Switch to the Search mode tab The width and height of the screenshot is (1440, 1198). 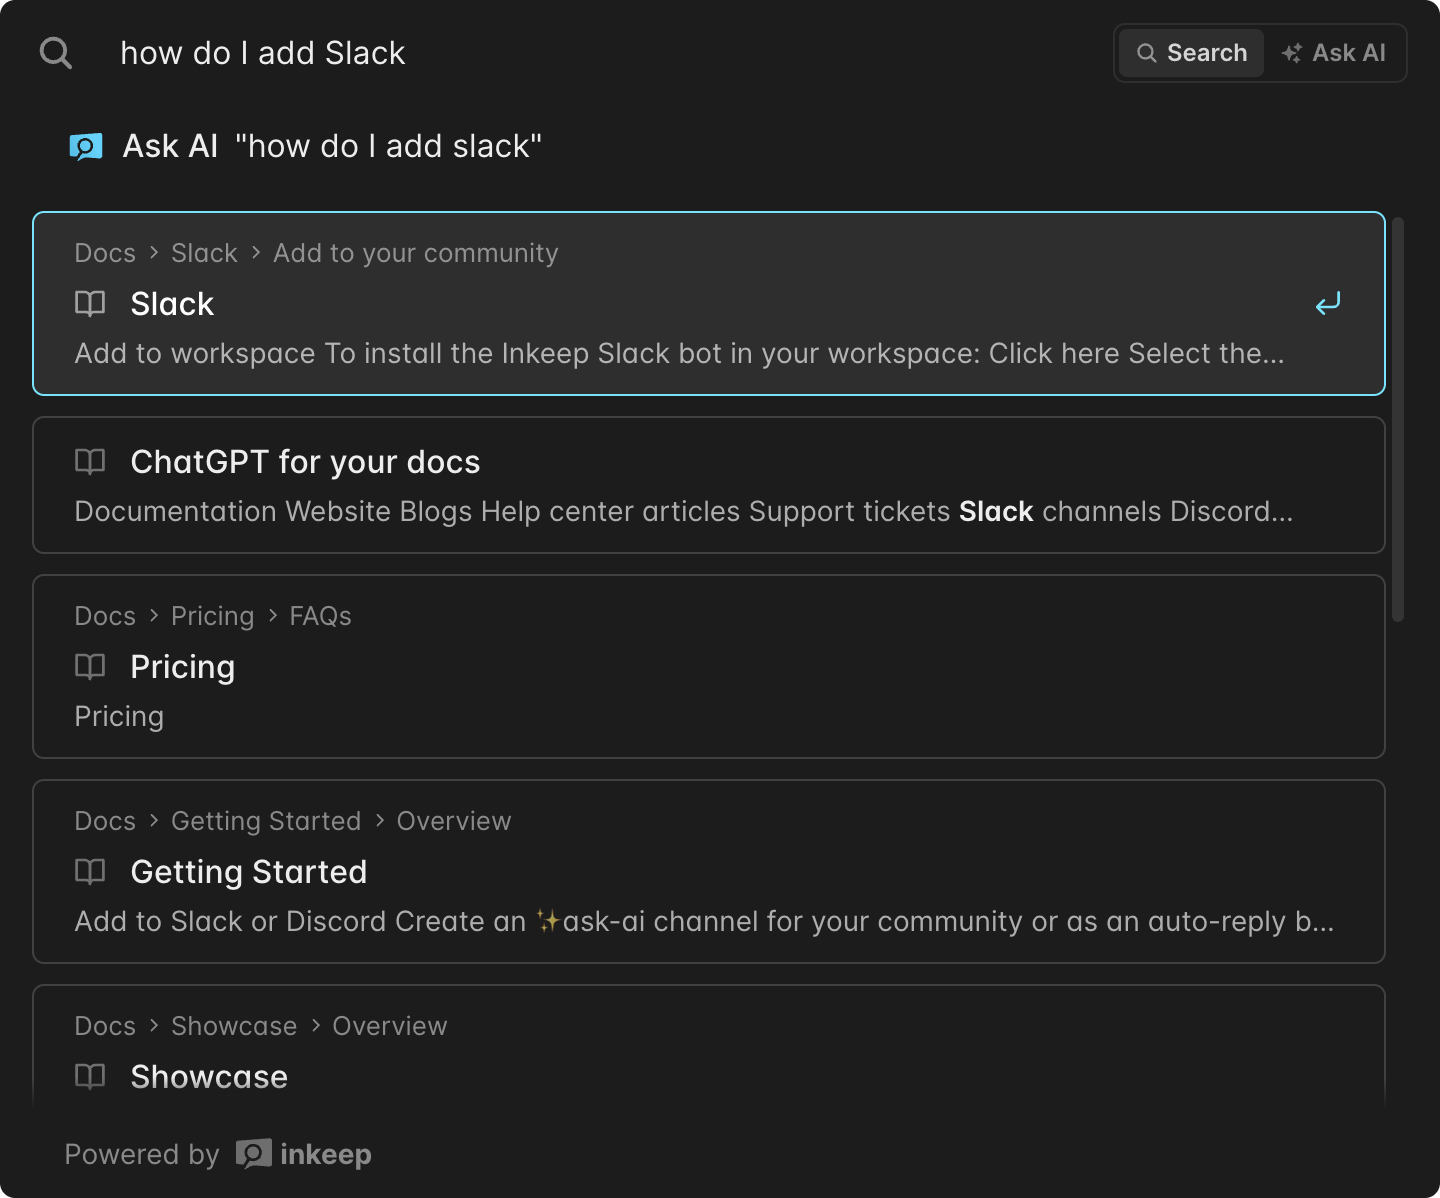point(1192,53)
